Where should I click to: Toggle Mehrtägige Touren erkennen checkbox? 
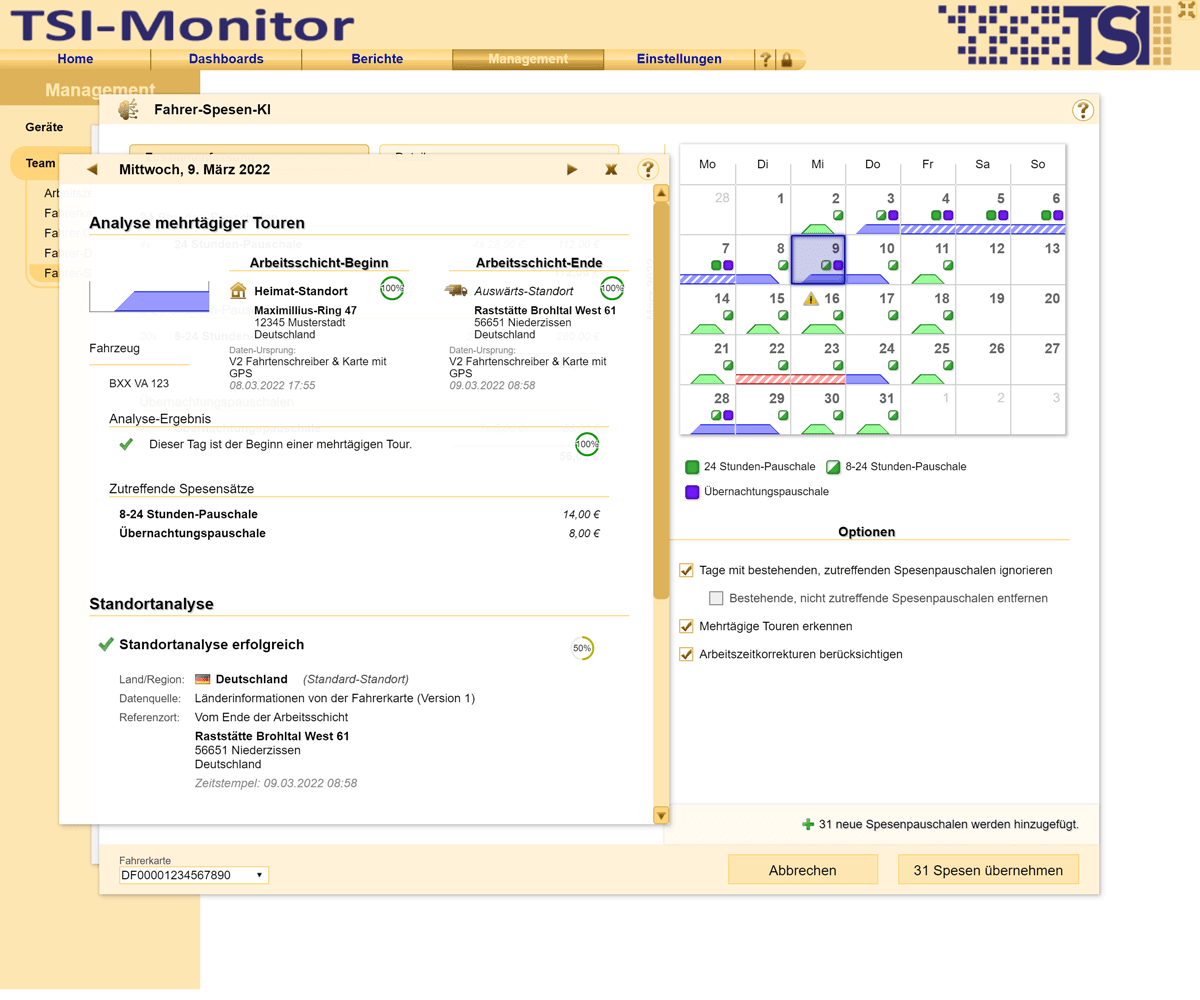click(687, 627)
